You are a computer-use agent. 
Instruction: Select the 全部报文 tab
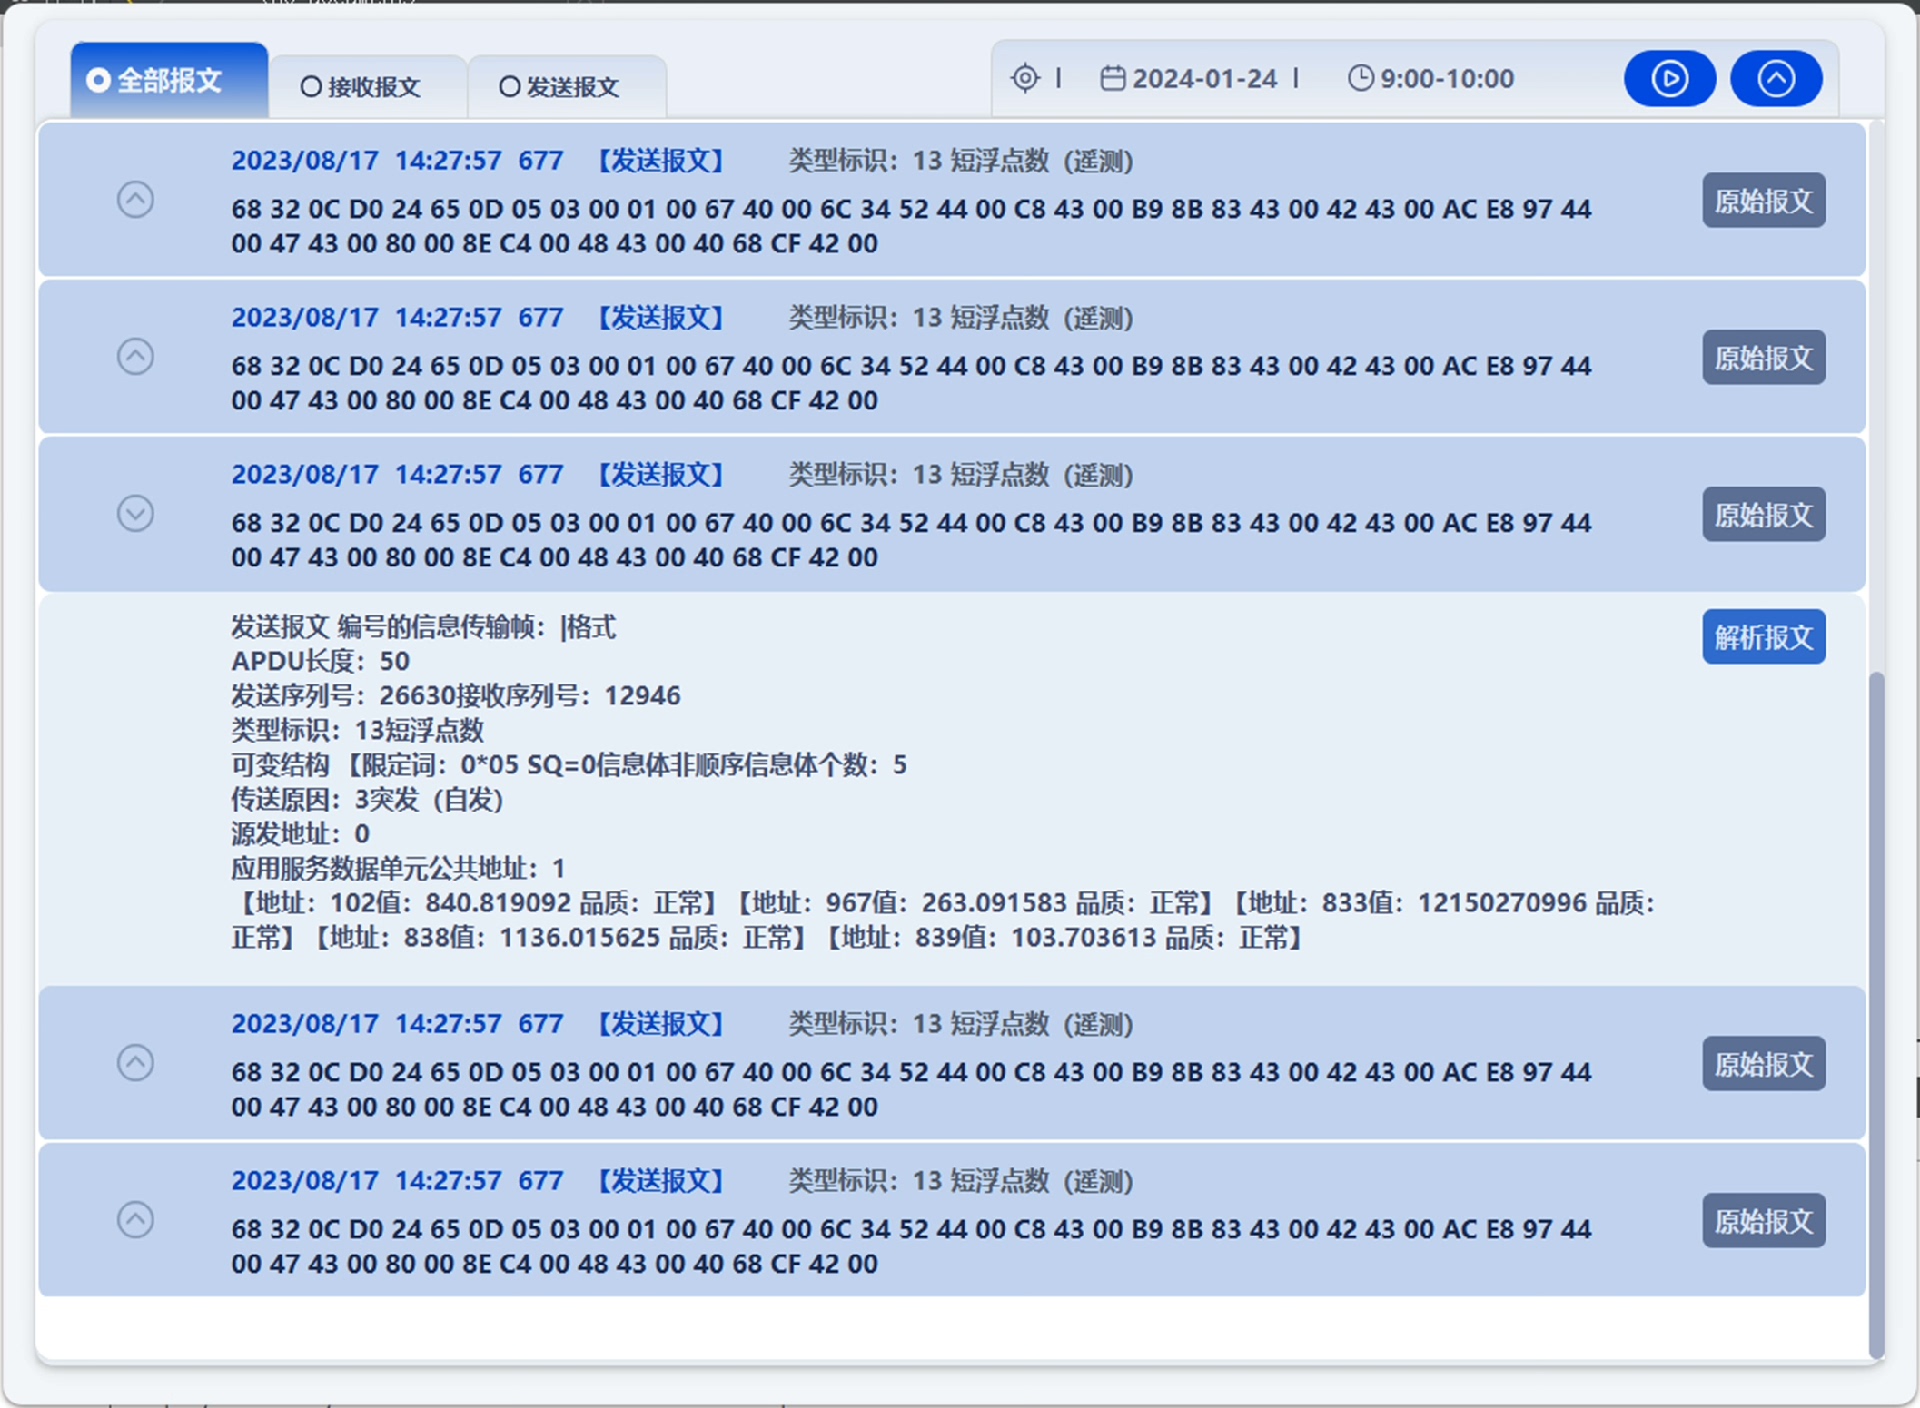pos(169,80)
